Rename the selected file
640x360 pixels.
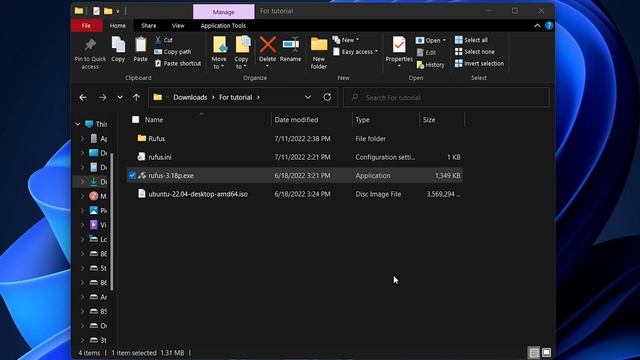click(291, 49)
